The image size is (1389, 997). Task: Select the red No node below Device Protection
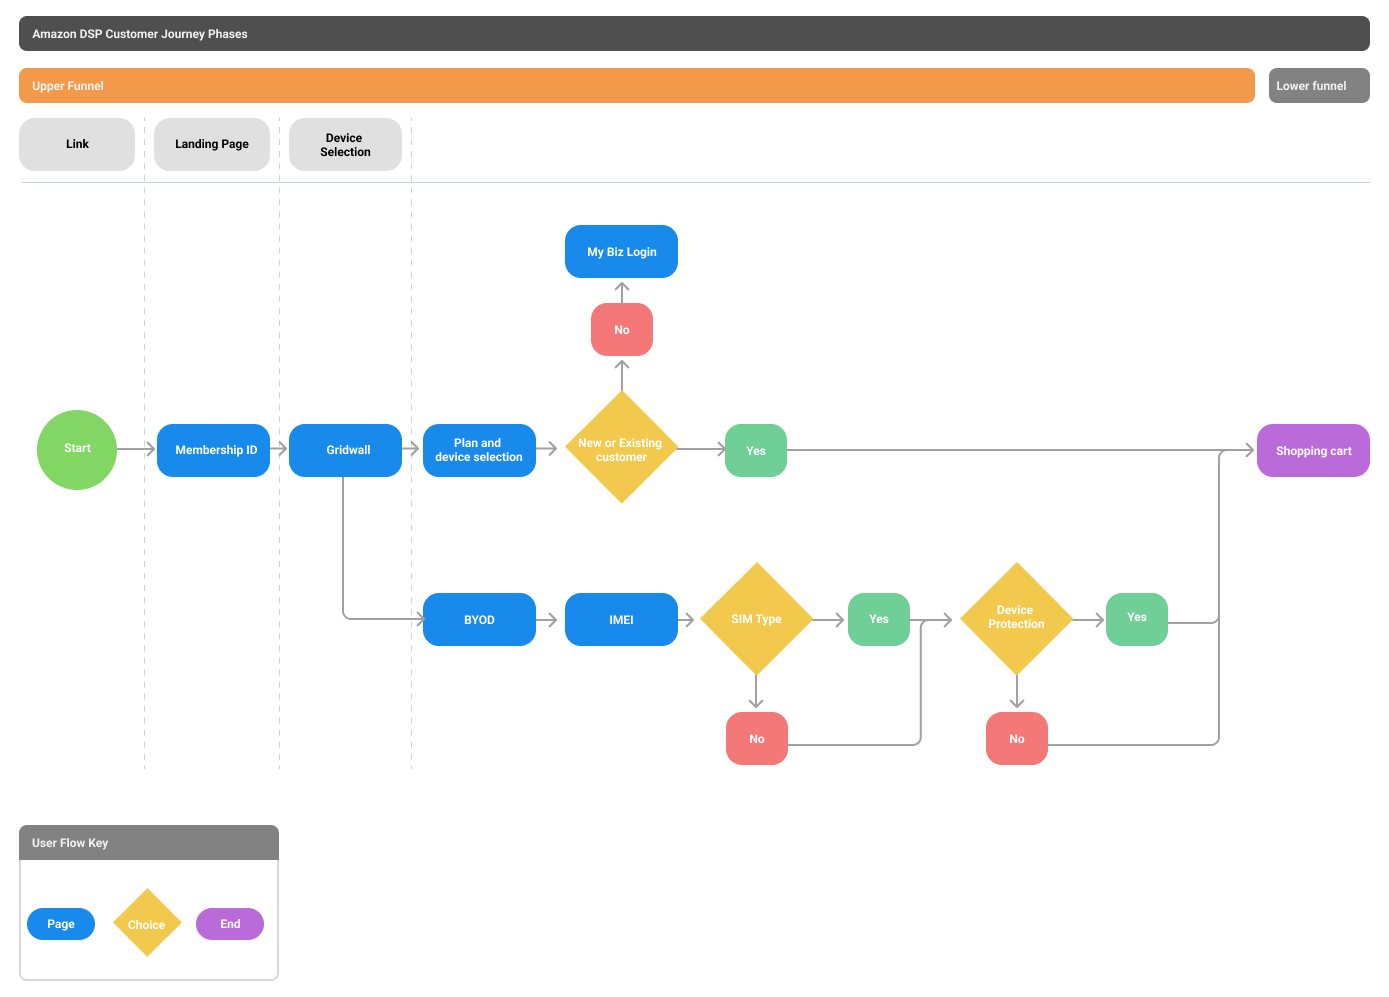(x=1017, y=739)
